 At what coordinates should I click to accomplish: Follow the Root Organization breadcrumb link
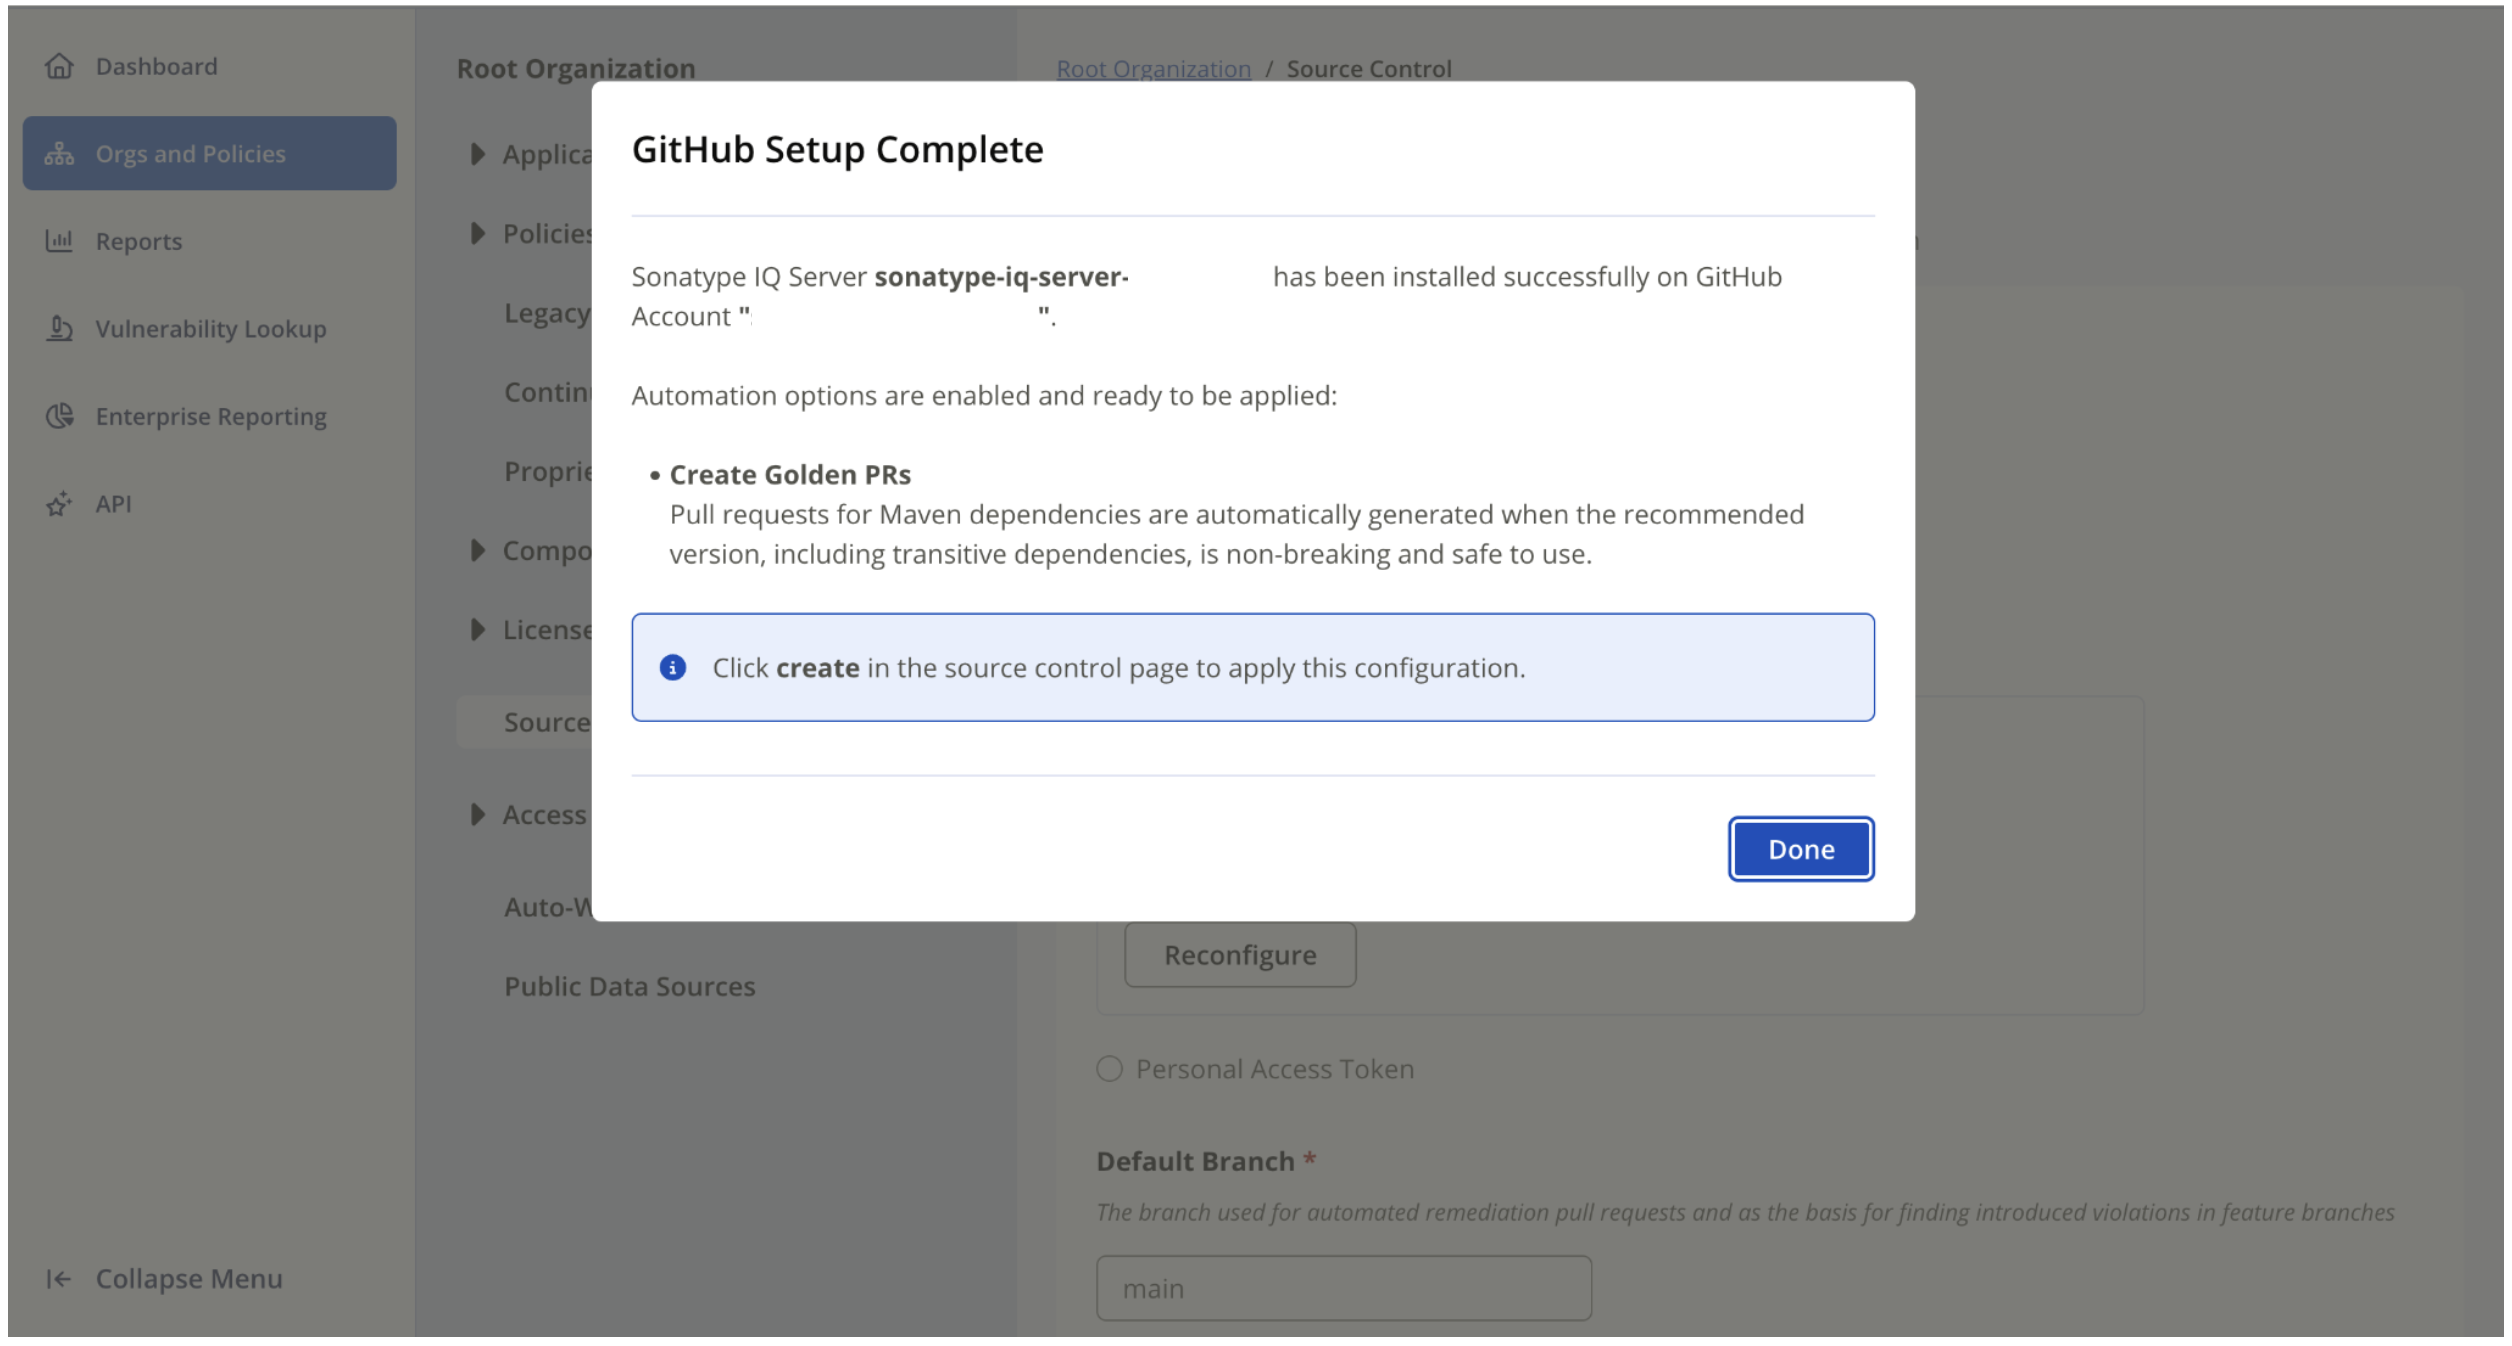(1153, 69)
